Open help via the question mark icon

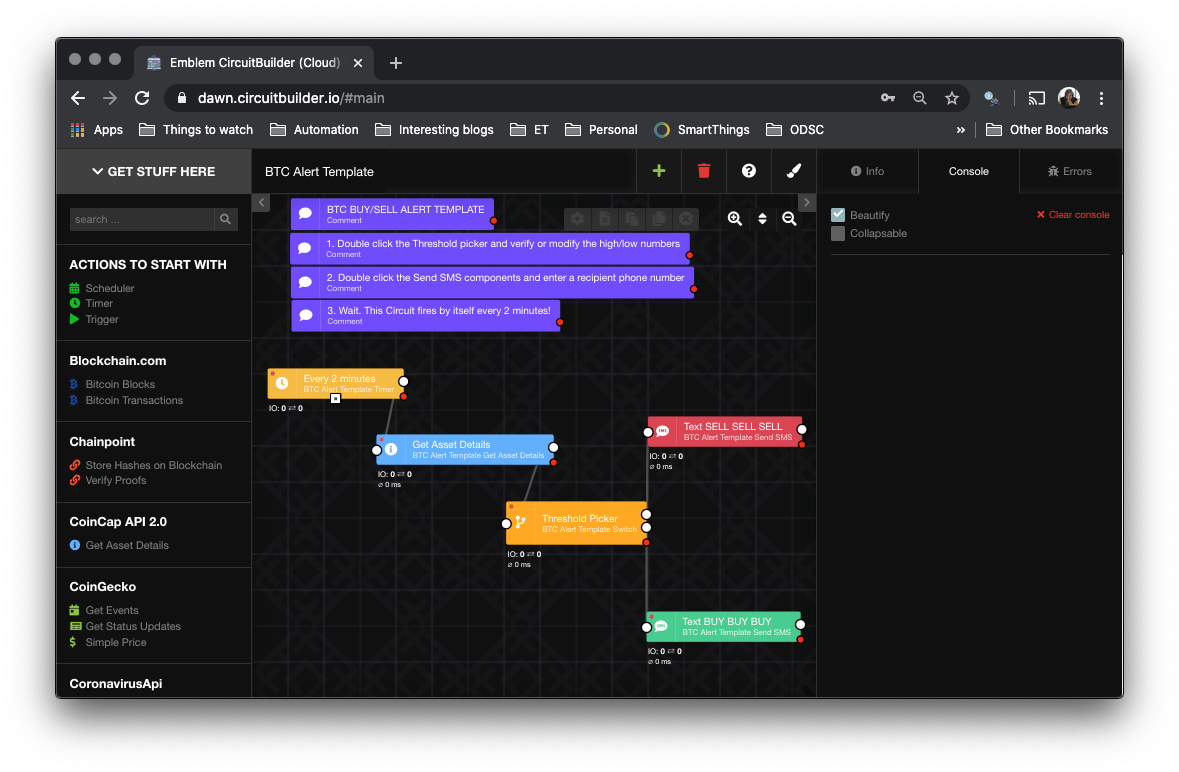click(x=749, y=171)
